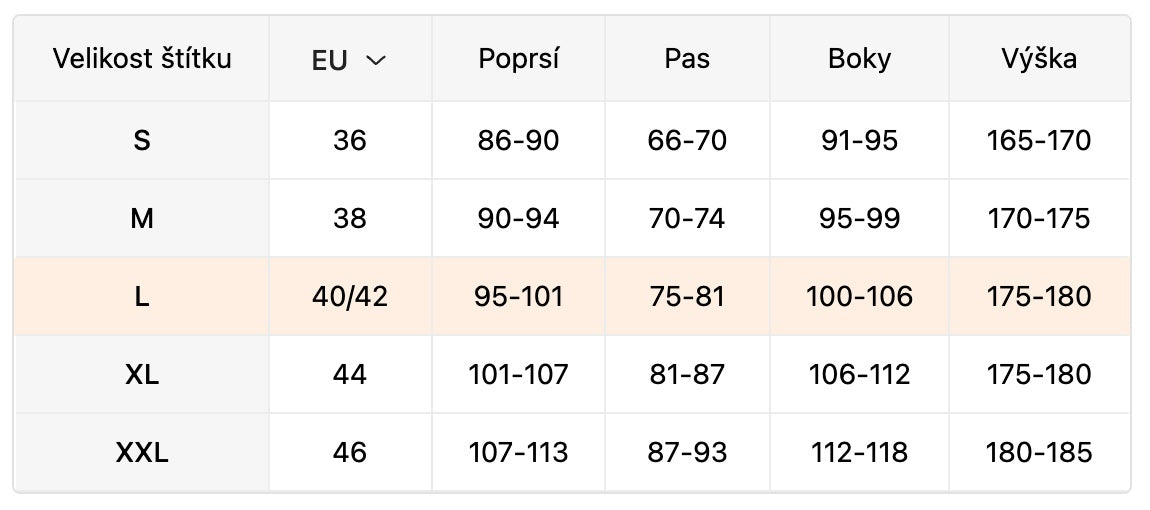1150x510 pixels.
Task: Select the highlighted L size row label
Action: point(142,297)
